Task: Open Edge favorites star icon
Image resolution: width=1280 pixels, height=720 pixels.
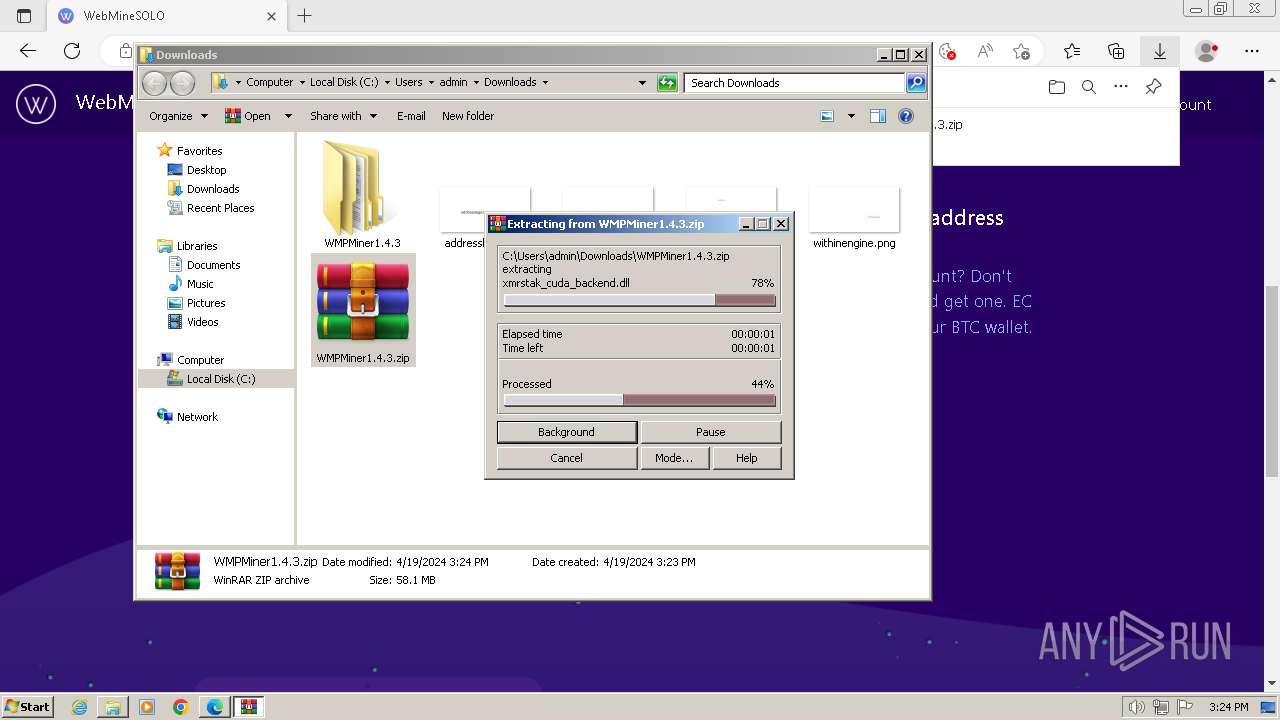Action: pyautogui.click(x=1072, y=51)
